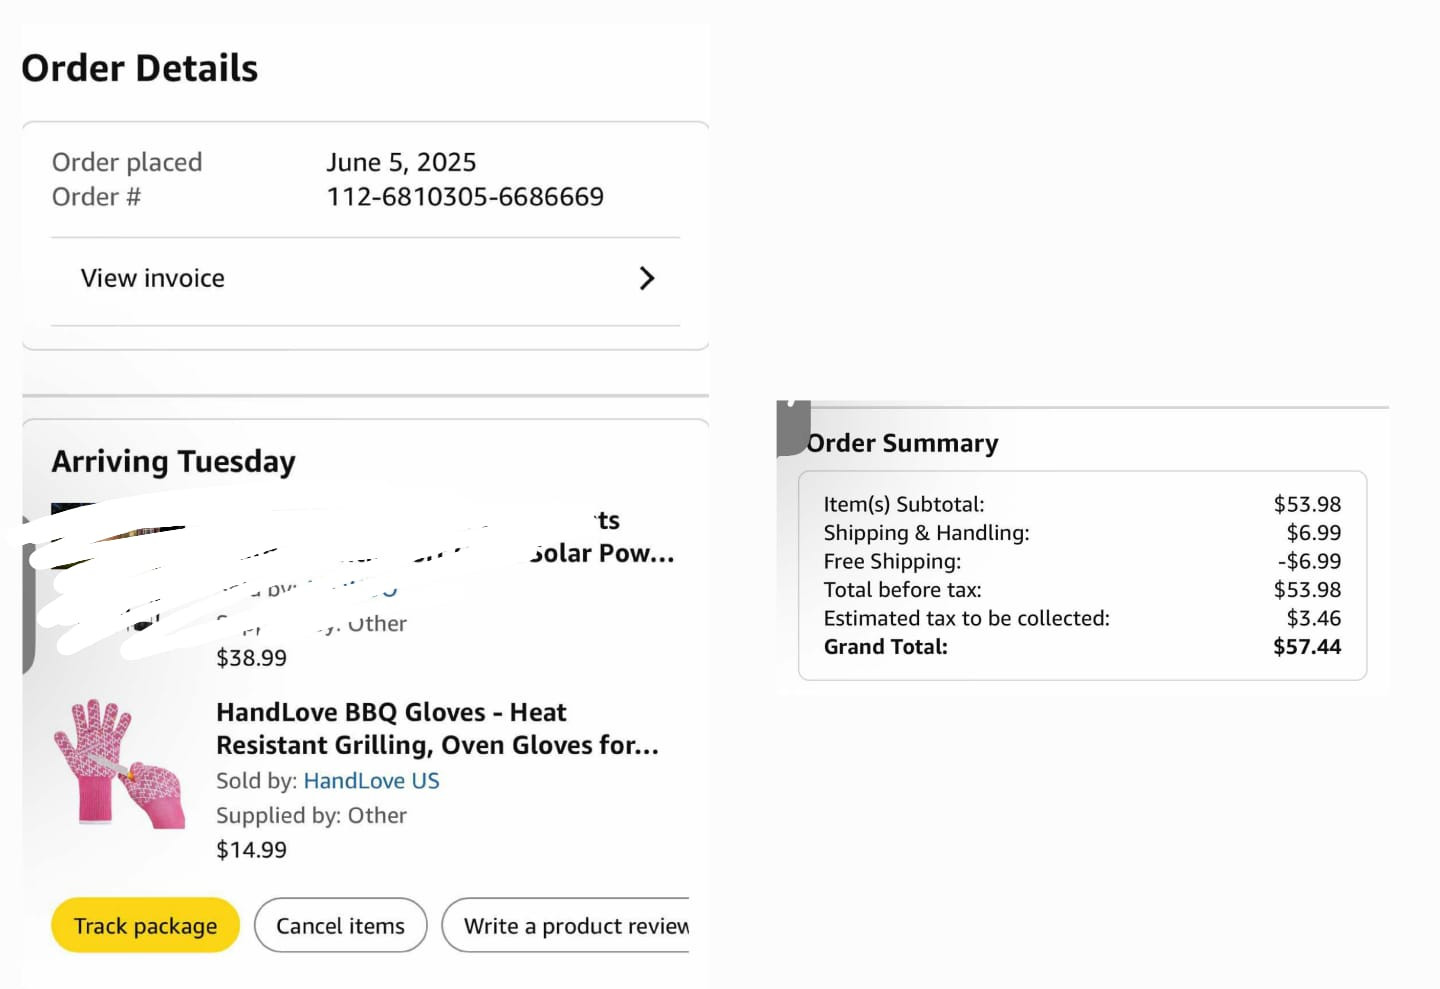Click the Cancel items button
1440x989 pixels.
point(340,925)
